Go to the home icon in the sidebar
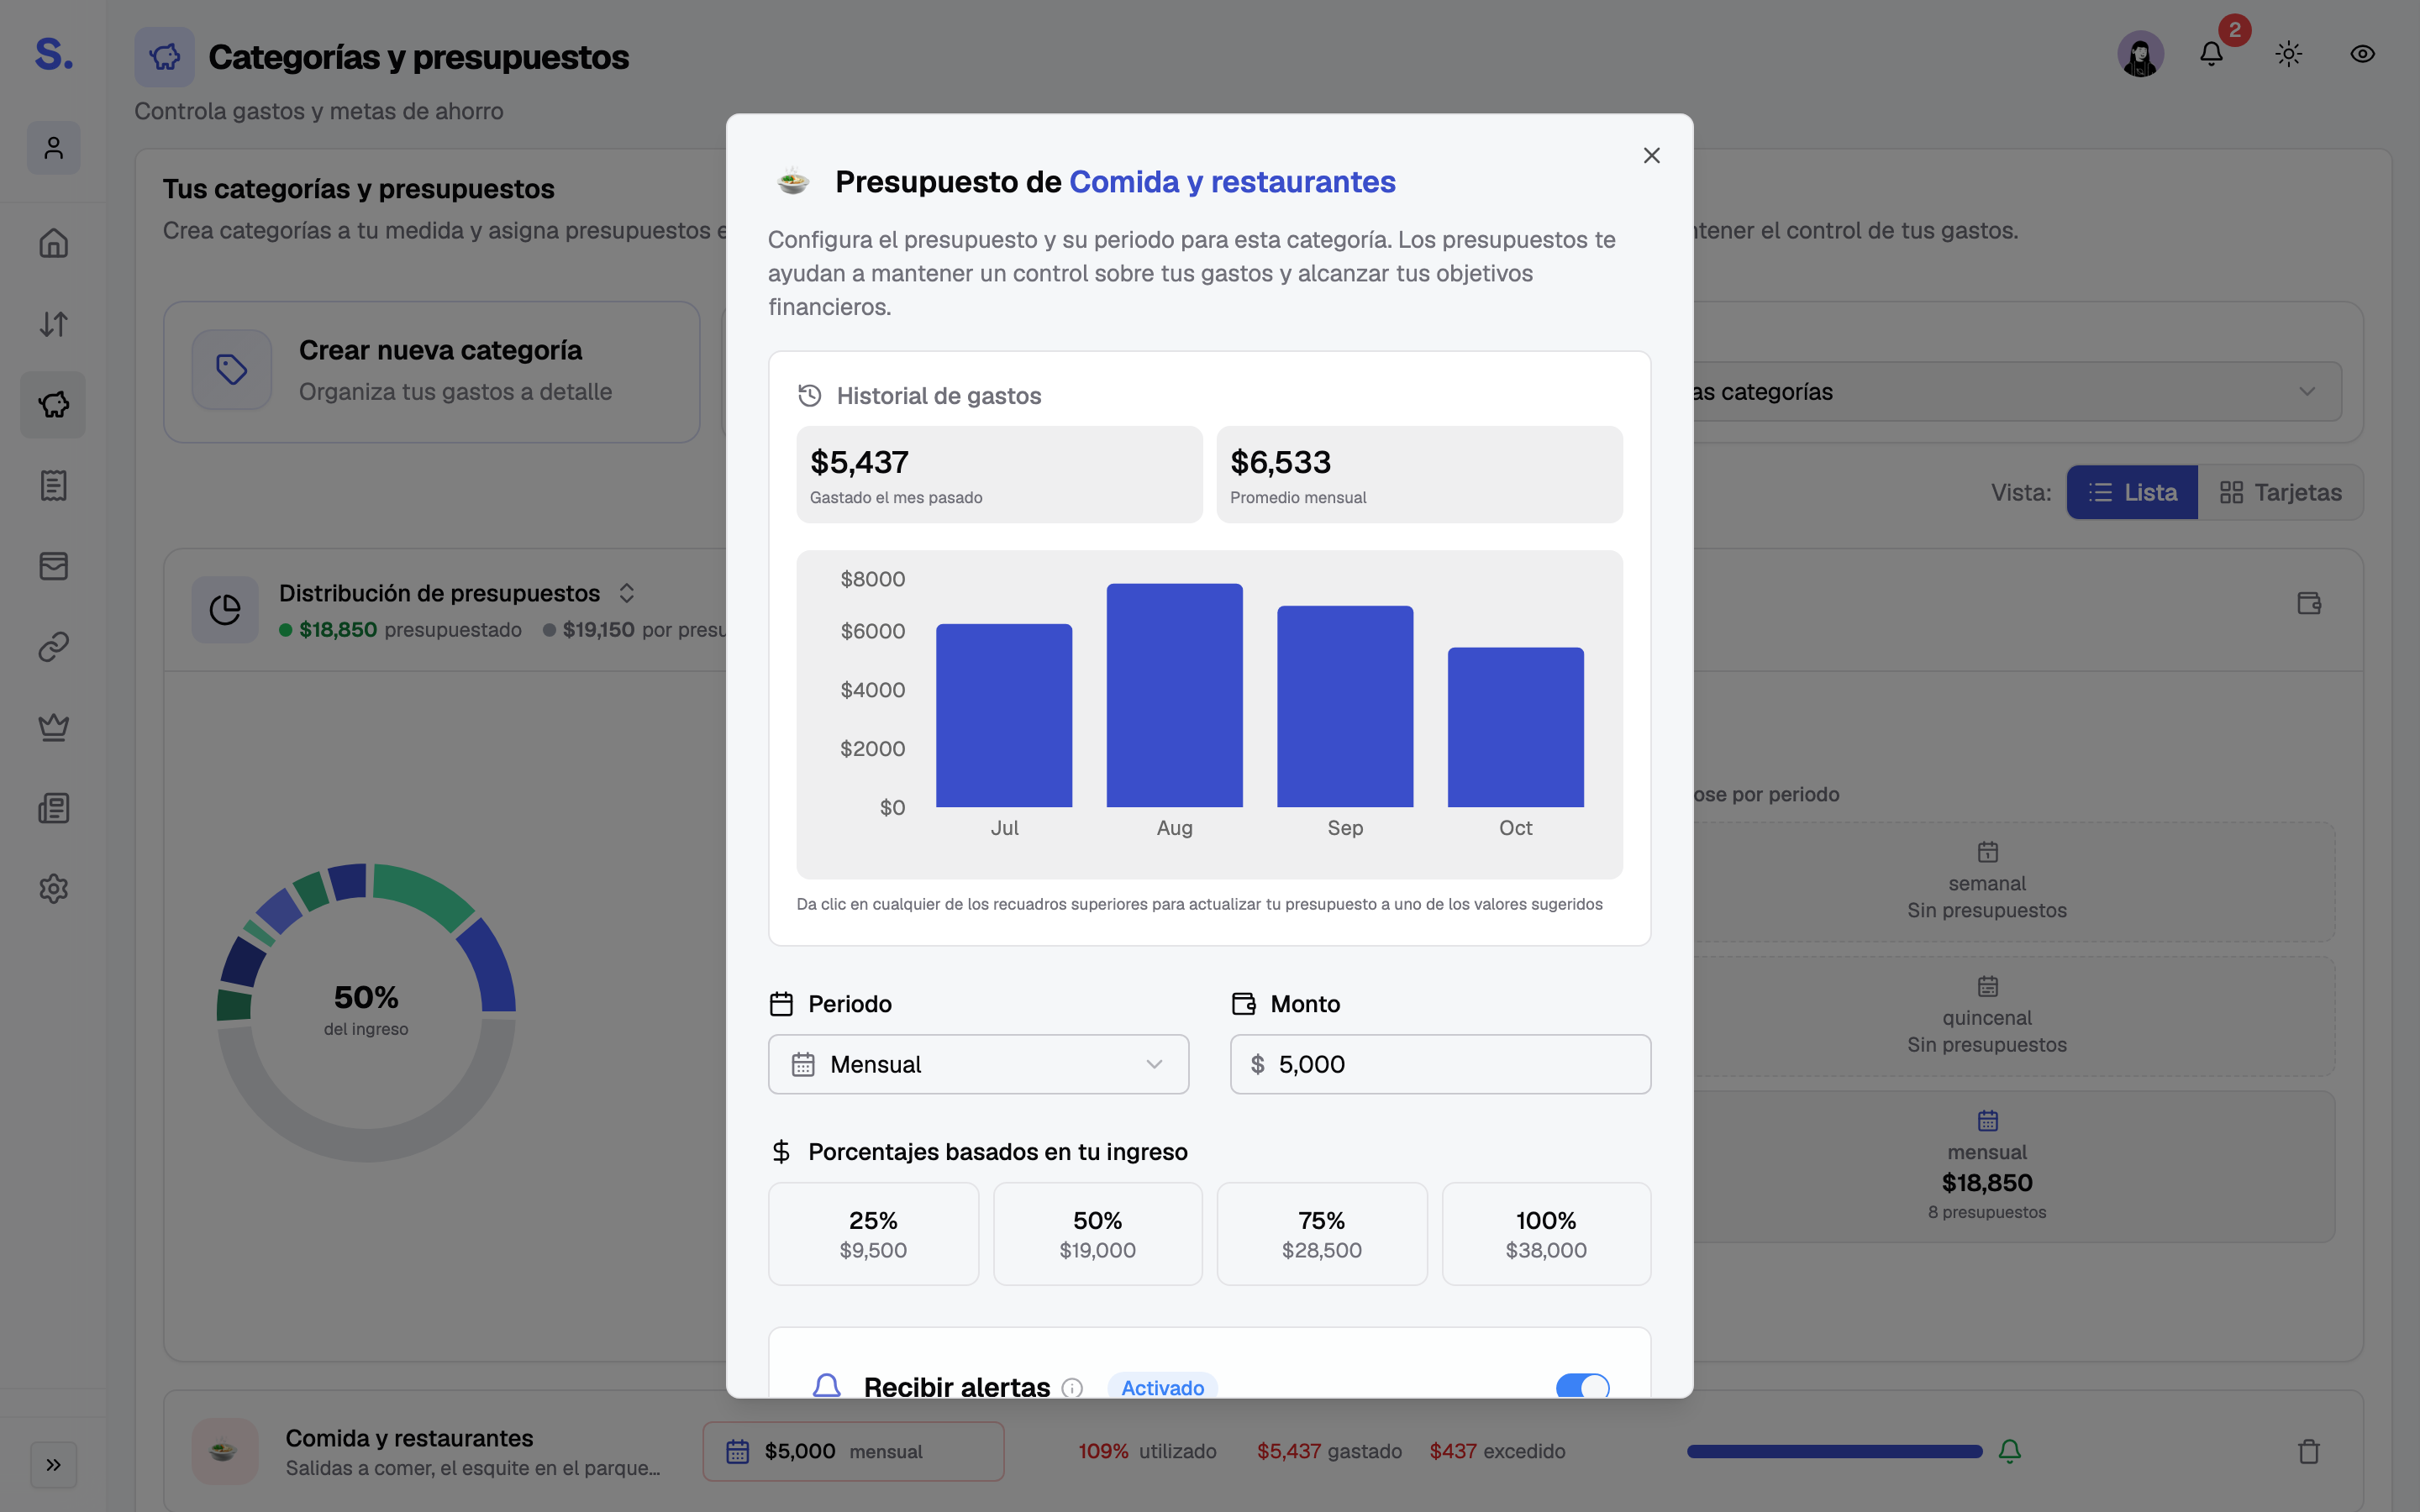 tap(53, 243)
